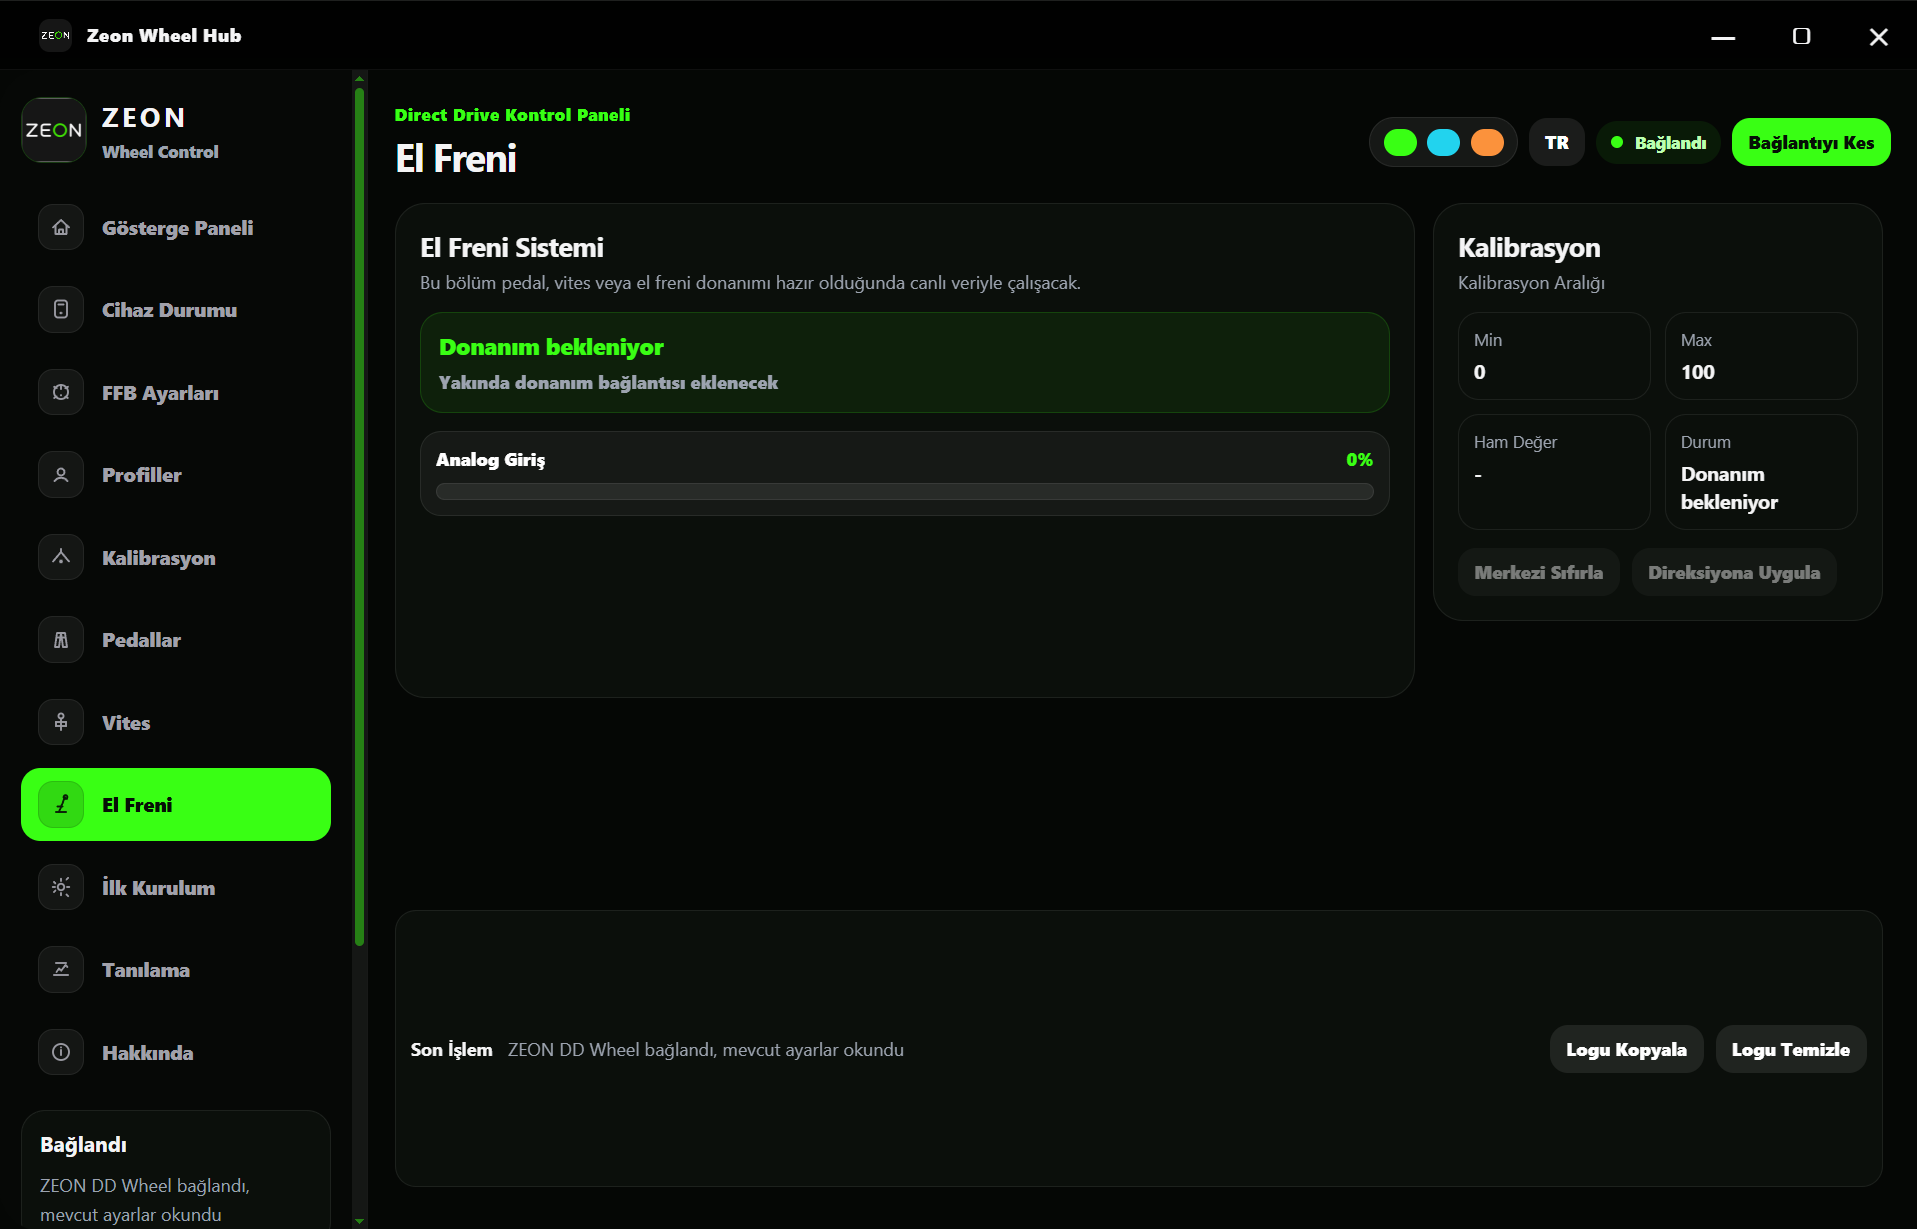The image size is (1917, 1229).
Task: Minimize the Zeon Wheel Hub window
Action: 1723,36
